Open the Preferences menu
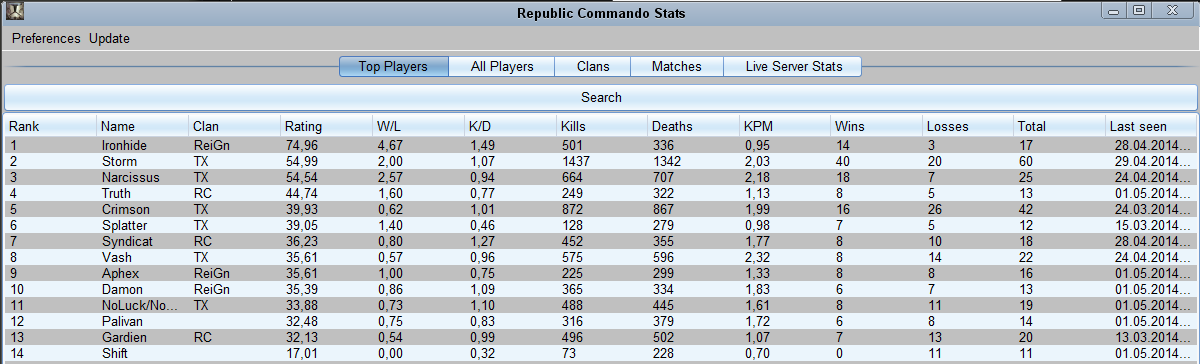Viewport: 1200px width, 364px height. coord(46,39)
